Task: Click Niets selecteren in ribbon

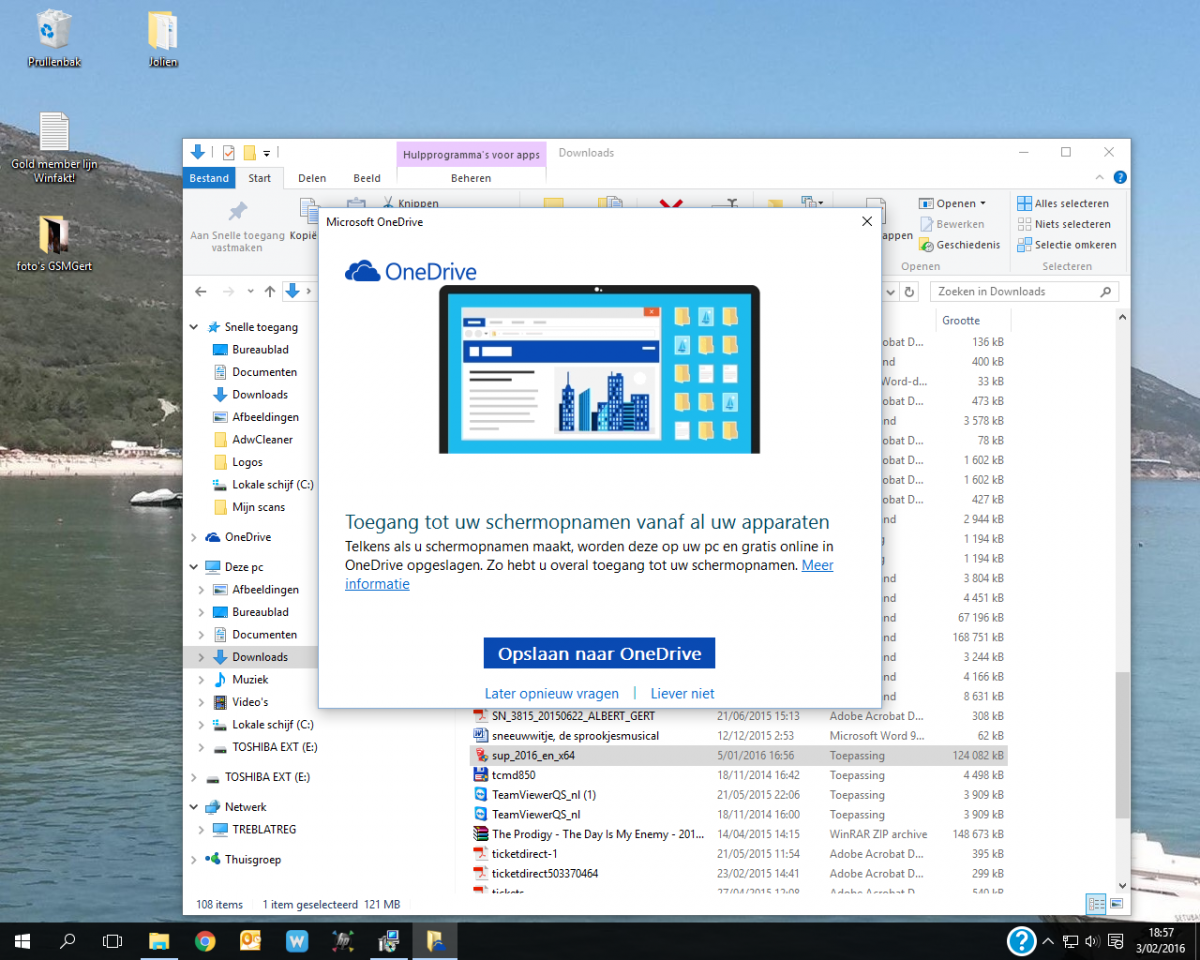Action: pos(1064,224)
